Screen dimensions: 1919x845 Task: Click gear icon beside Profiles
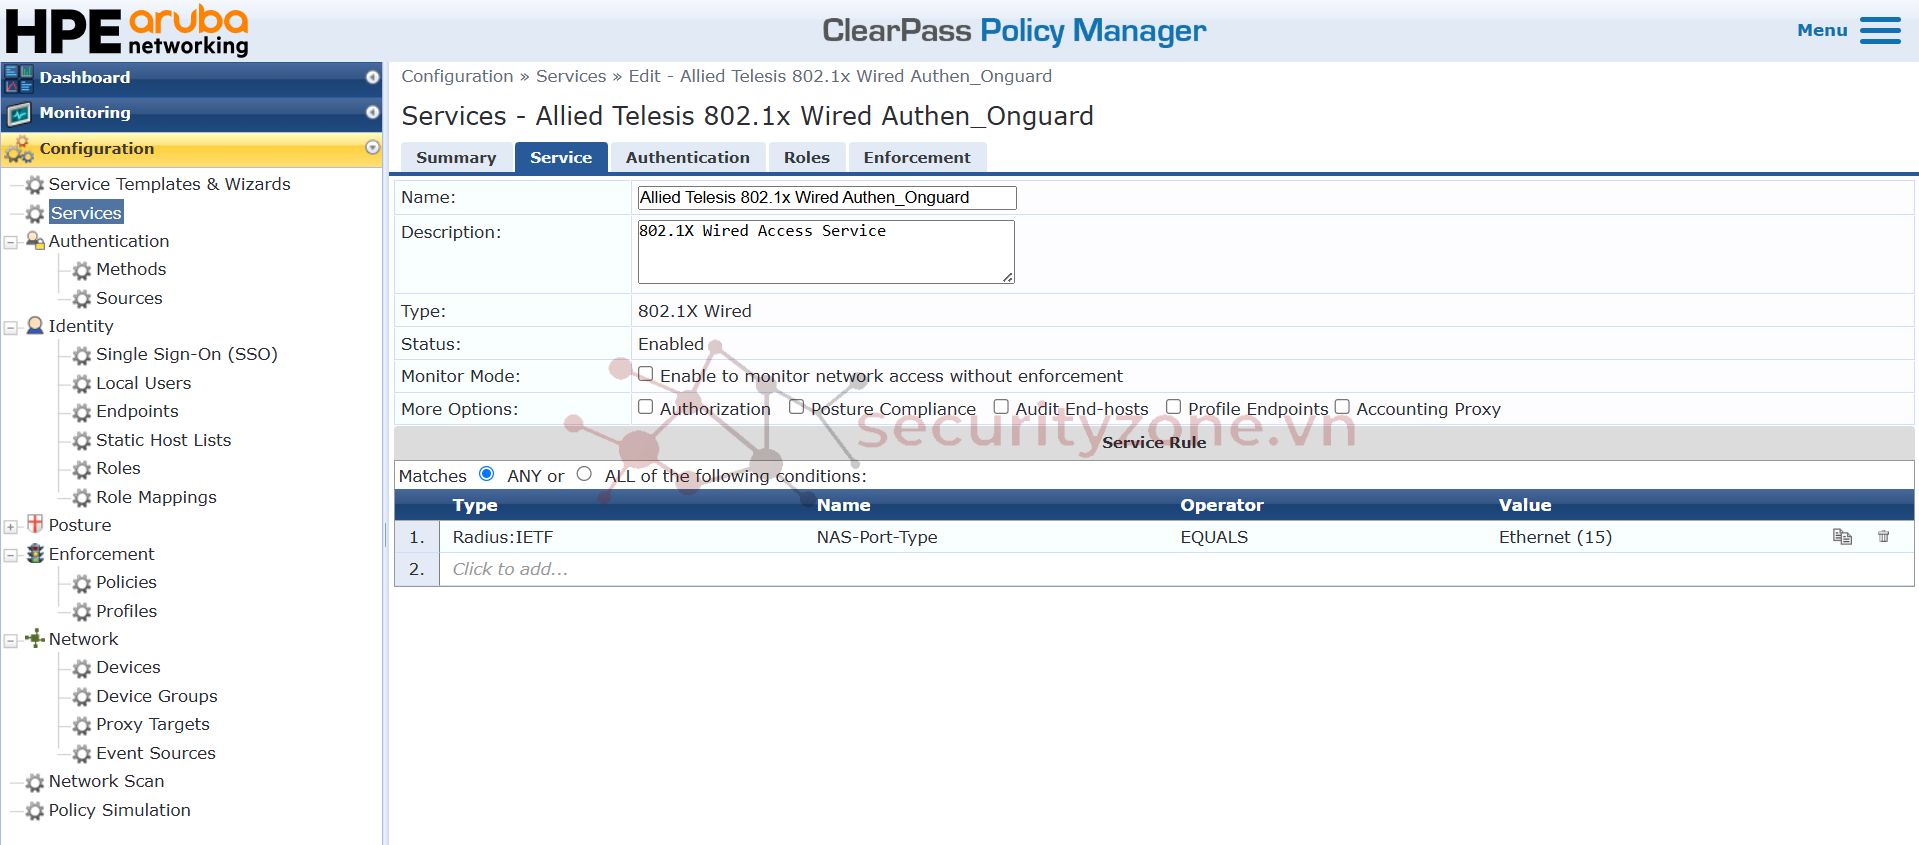click(82, 612)
